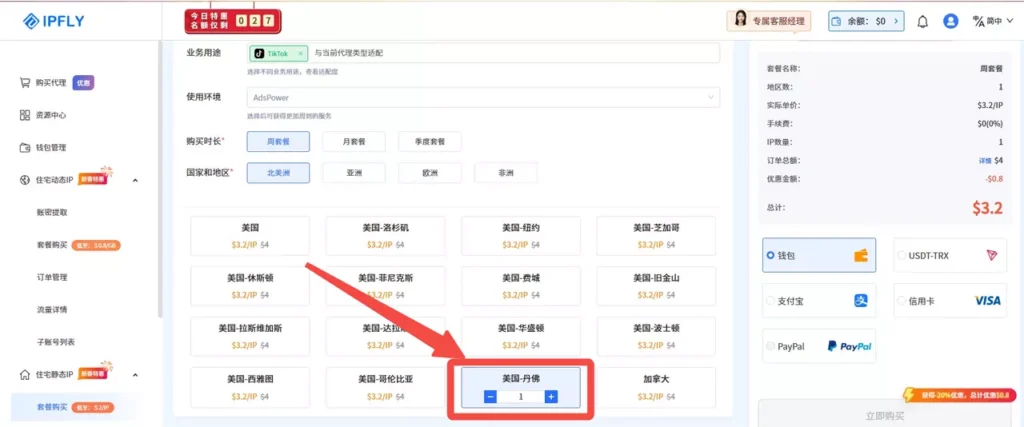This screenshot has width=1024, height=427.
Task: Open 订单管理 in the sidebar
Action: [52, 277]
